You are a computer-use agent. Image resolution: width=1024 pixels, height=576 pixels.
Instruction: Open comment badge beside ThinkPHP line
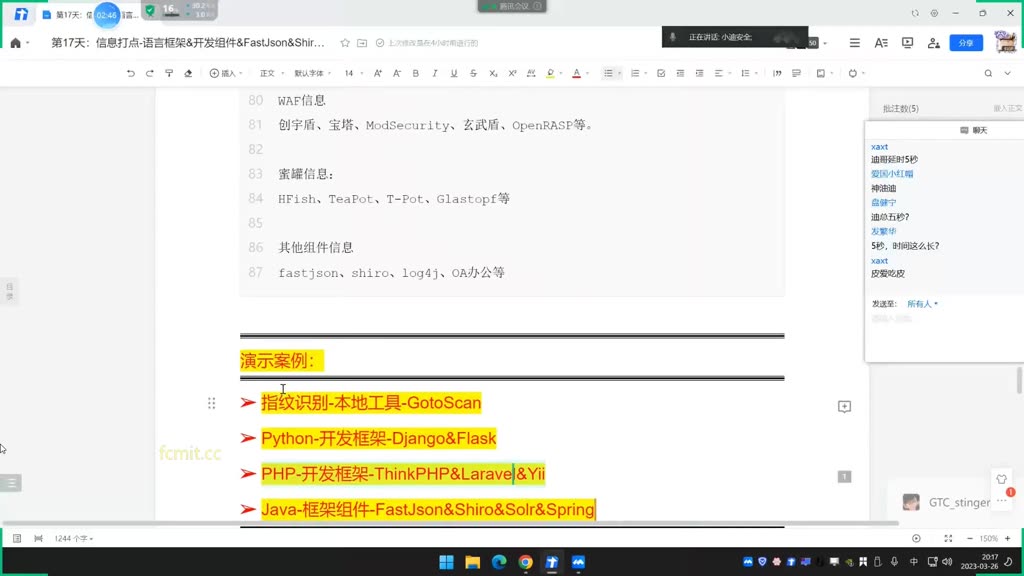click(844, 477)
